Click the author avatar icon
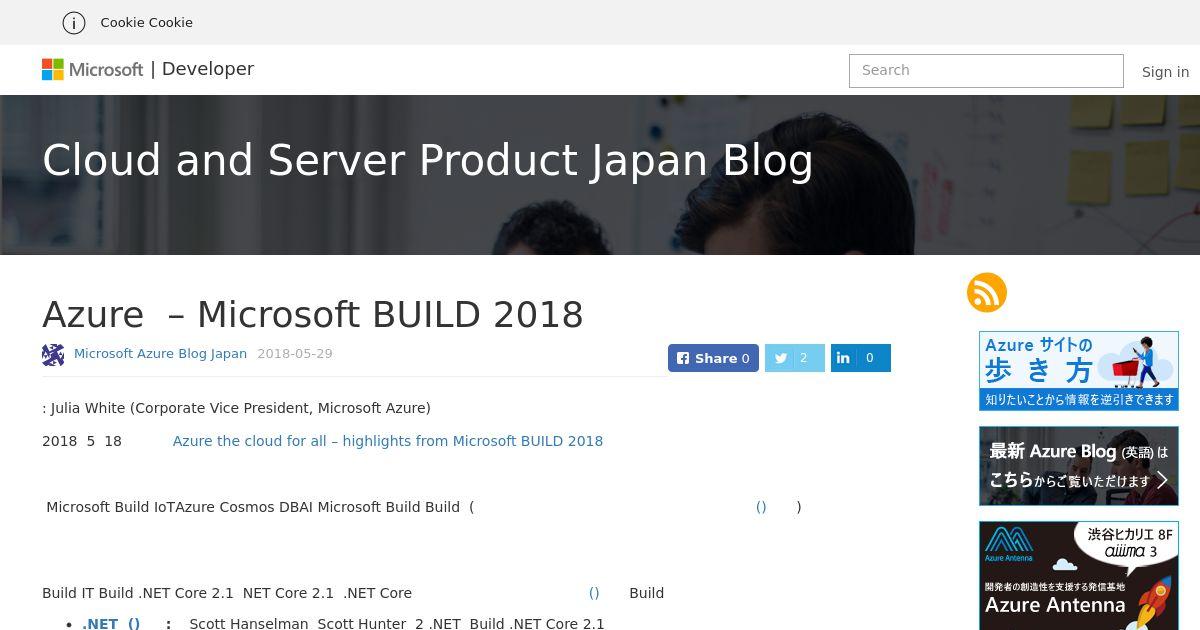 point(53,354)
